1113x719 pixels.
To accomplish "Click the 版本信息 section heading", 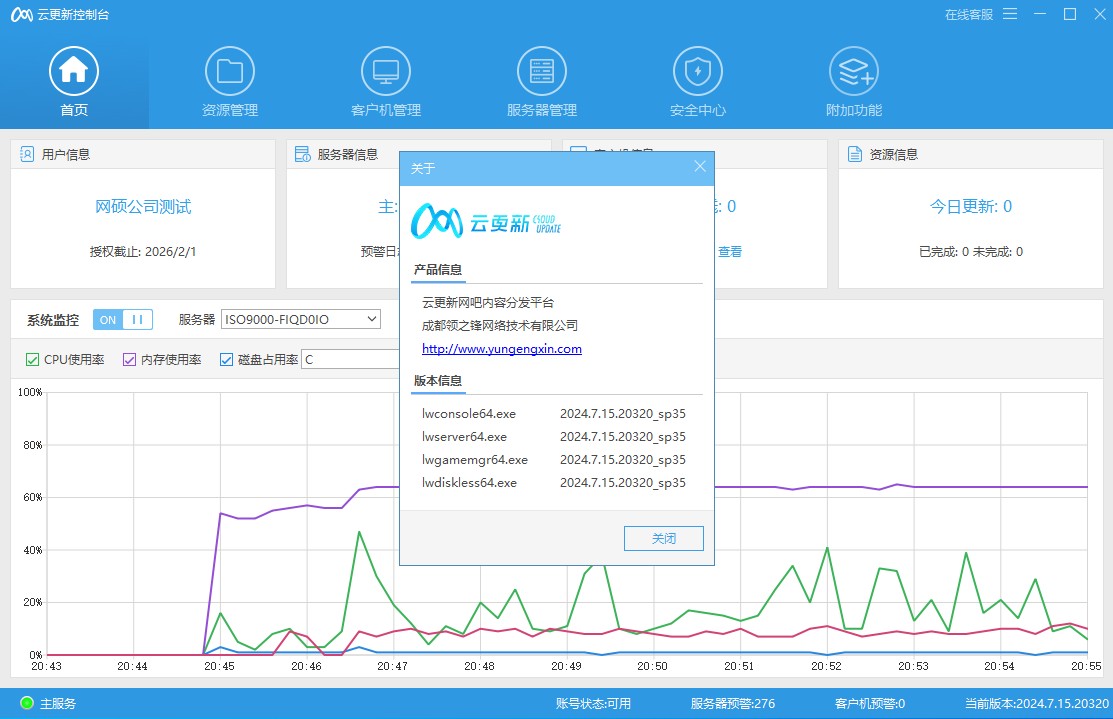I will coord(438,380).
